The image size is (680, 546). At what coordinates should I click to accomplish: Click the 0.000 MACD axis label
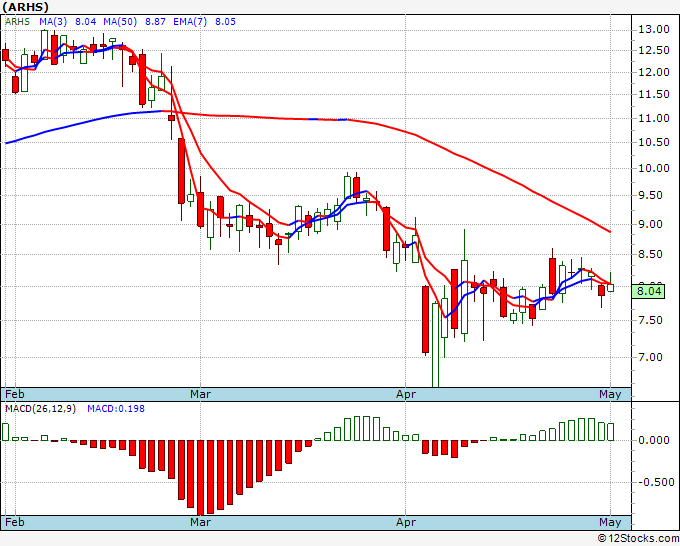(x=654, y=440)
